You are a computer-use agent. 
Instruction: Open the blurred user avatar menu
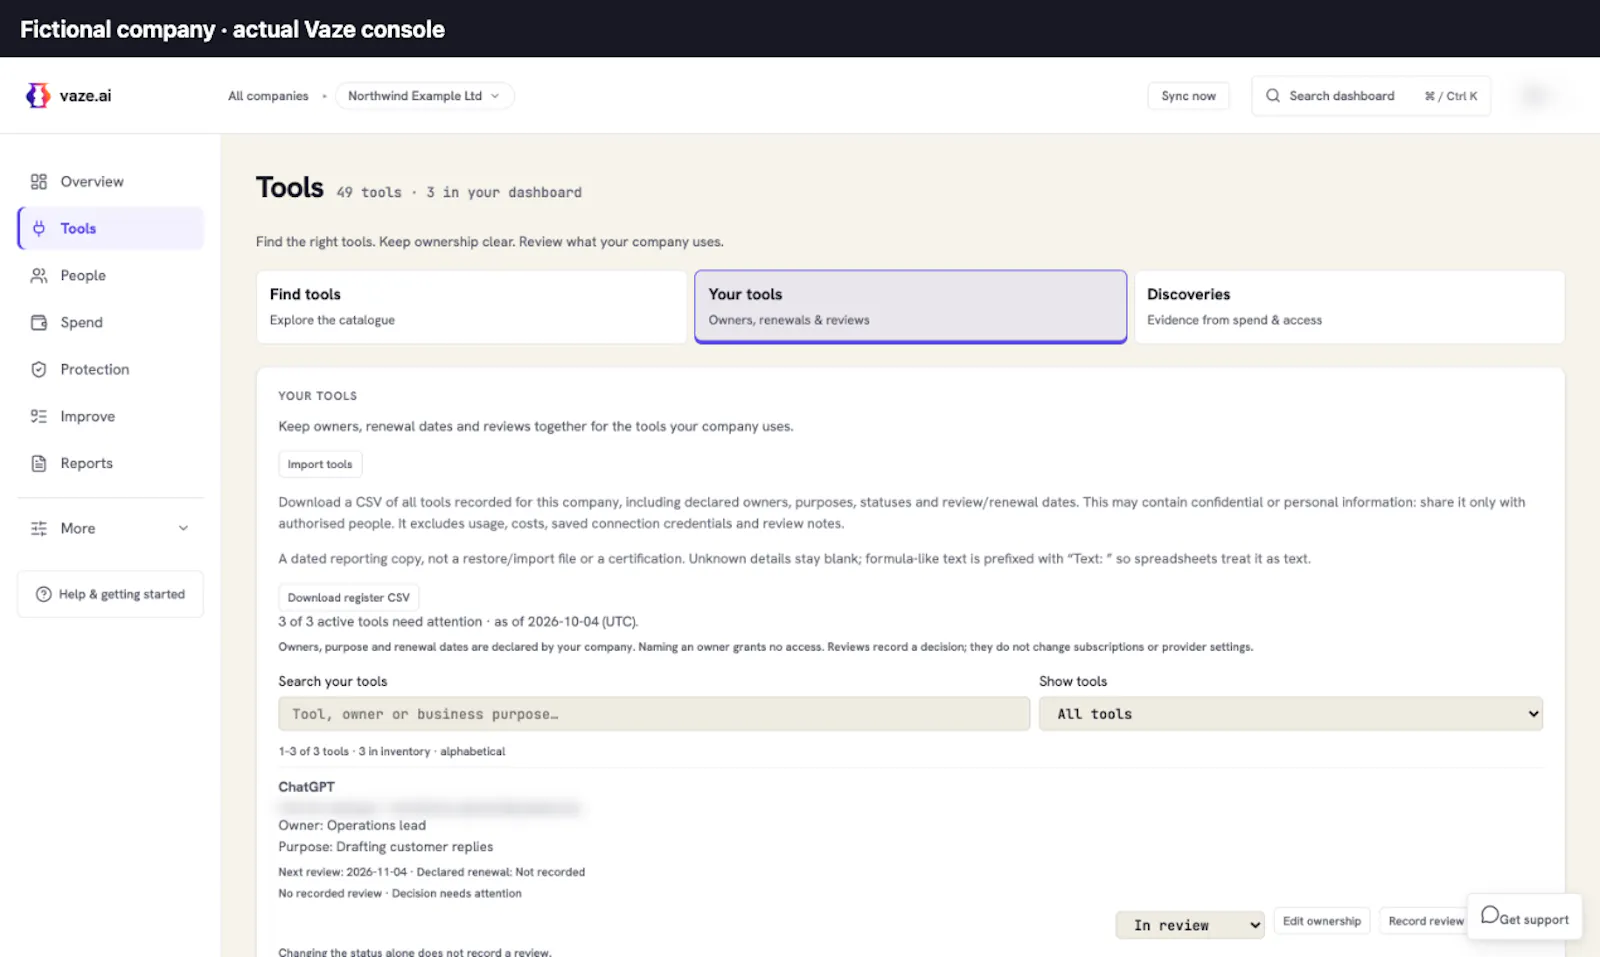[x=1535, y=96]
